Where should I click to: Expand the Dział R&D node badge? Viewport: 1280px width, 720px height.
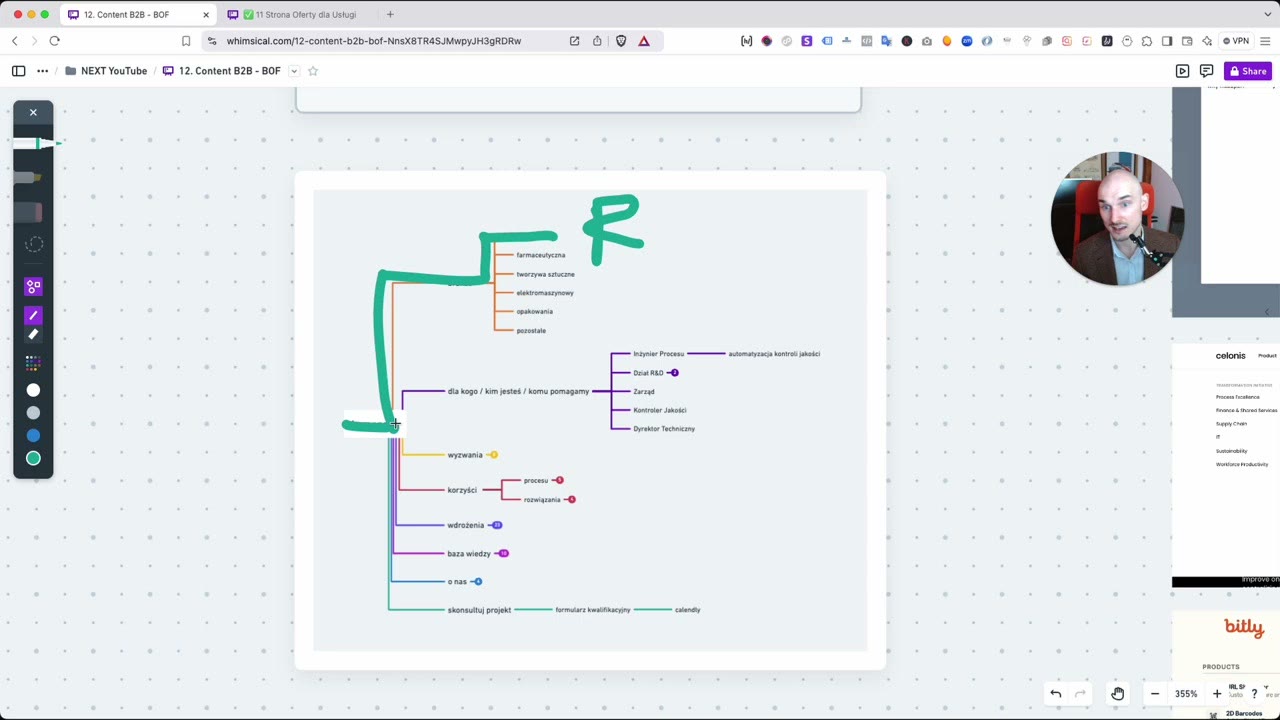674,373
